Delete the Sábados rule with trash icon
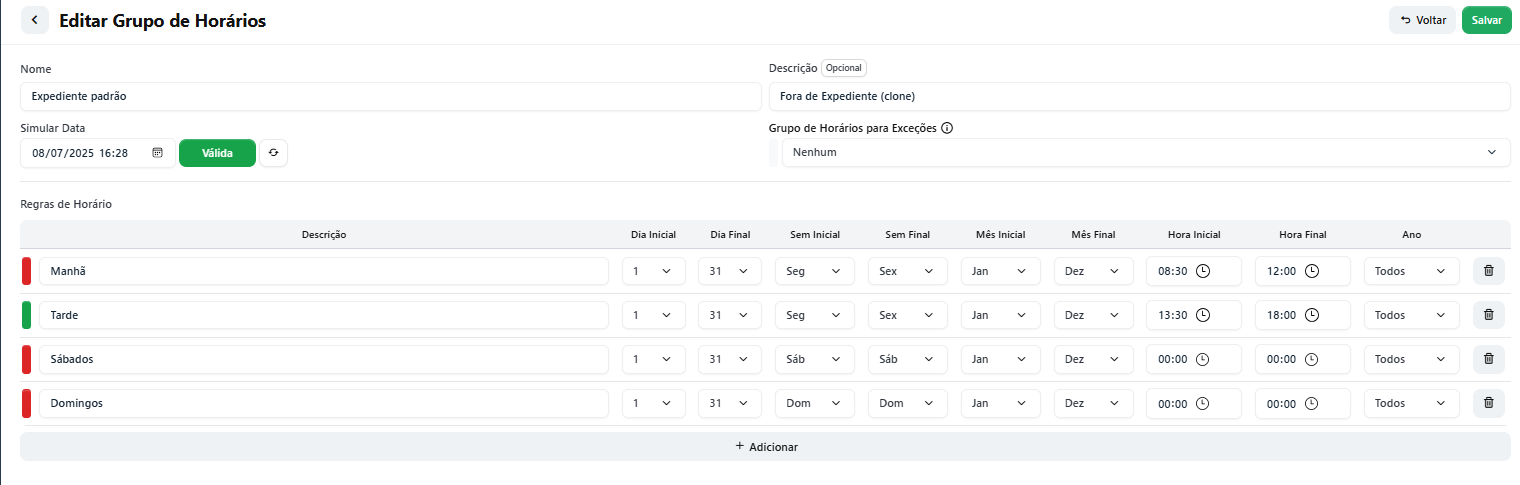This screenshot has width=1520, height=485. pos(1488,359)
